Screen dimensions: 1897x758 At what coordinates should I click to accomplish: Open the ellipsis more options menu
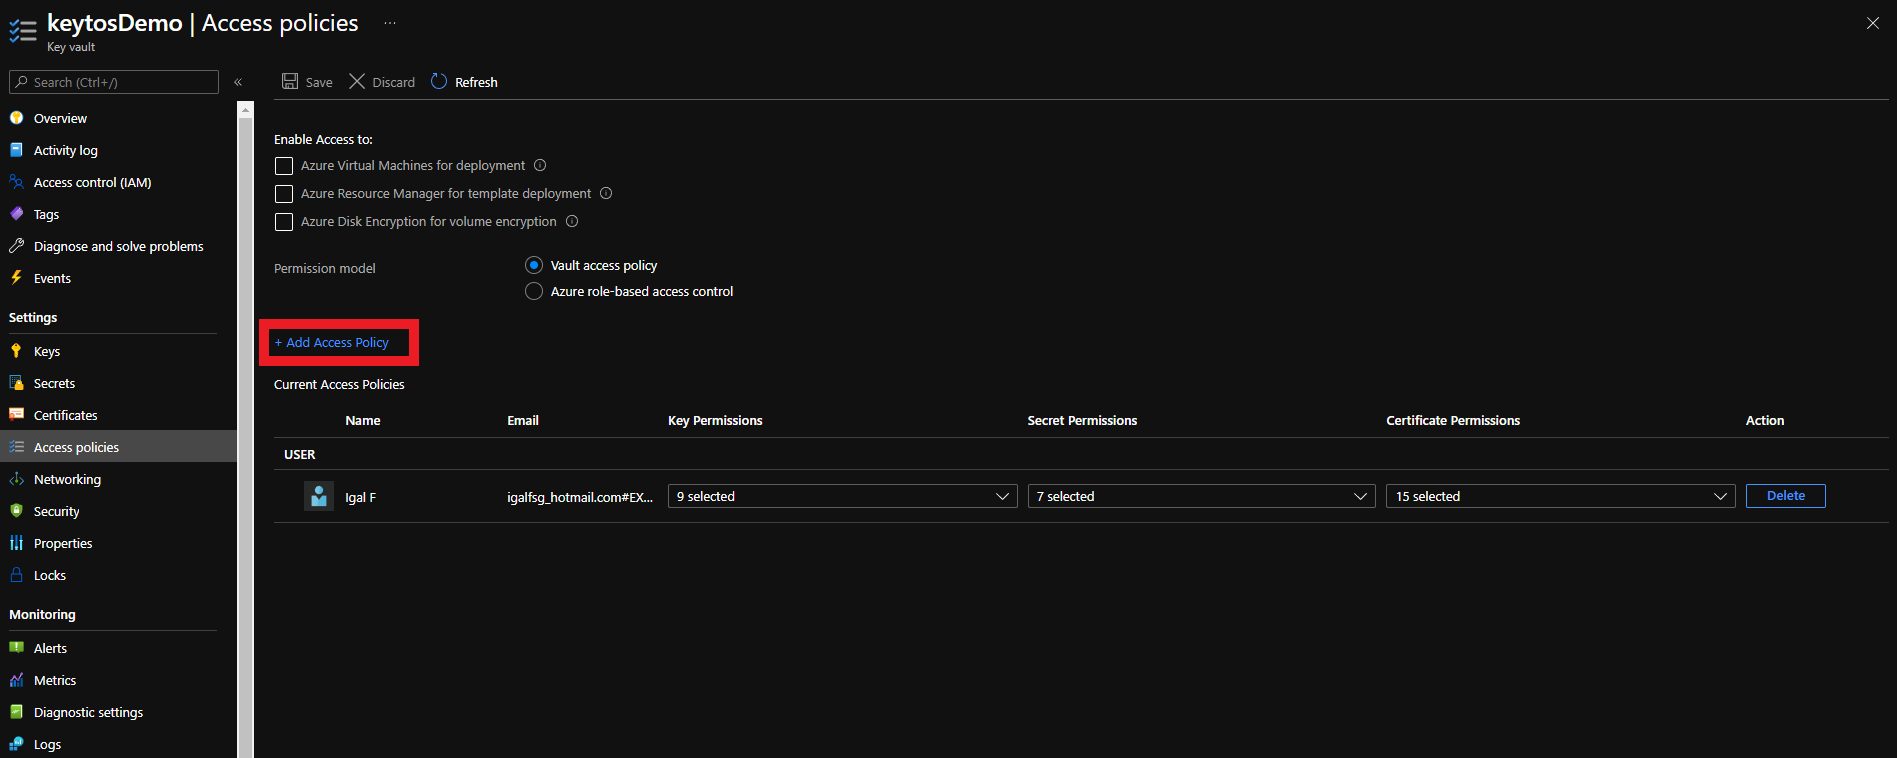tap(390, 23)
